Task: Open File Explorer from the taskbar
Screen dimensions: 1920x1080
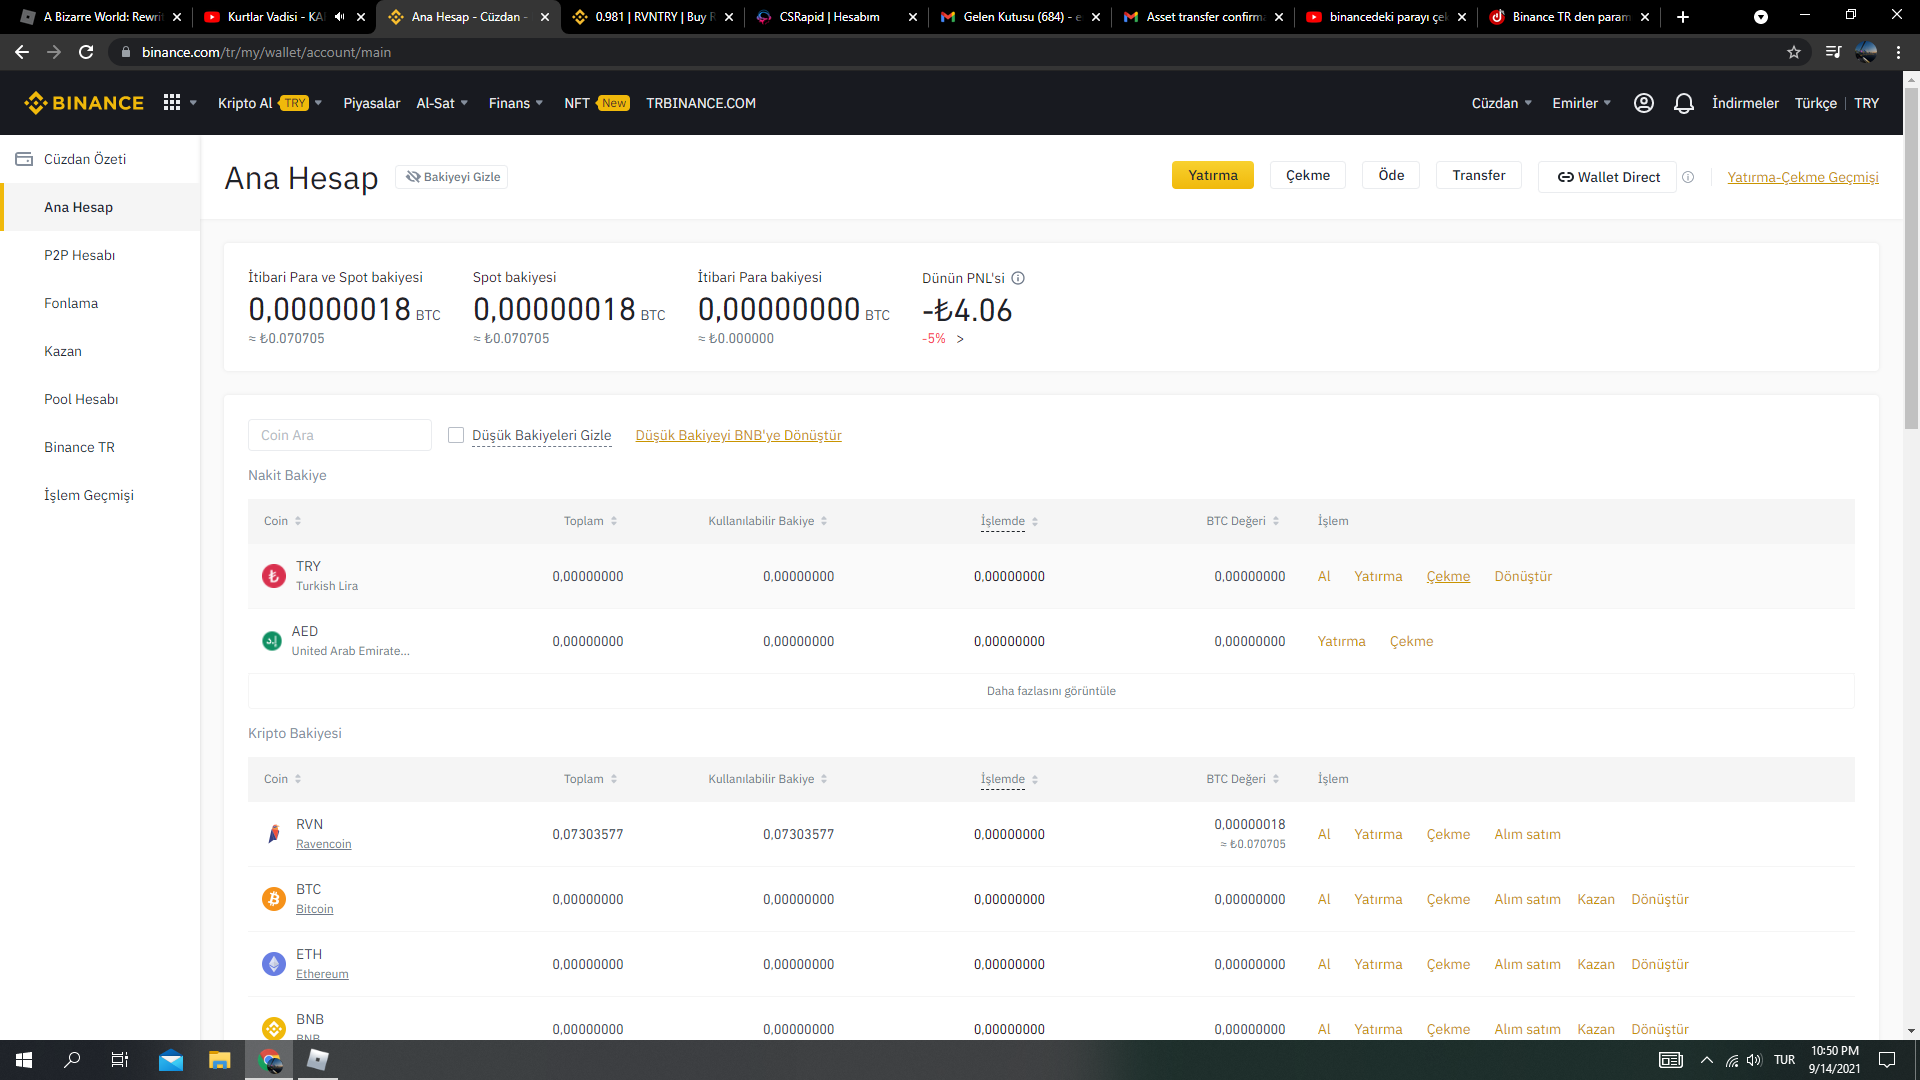Action: [x=219, y=1060]
